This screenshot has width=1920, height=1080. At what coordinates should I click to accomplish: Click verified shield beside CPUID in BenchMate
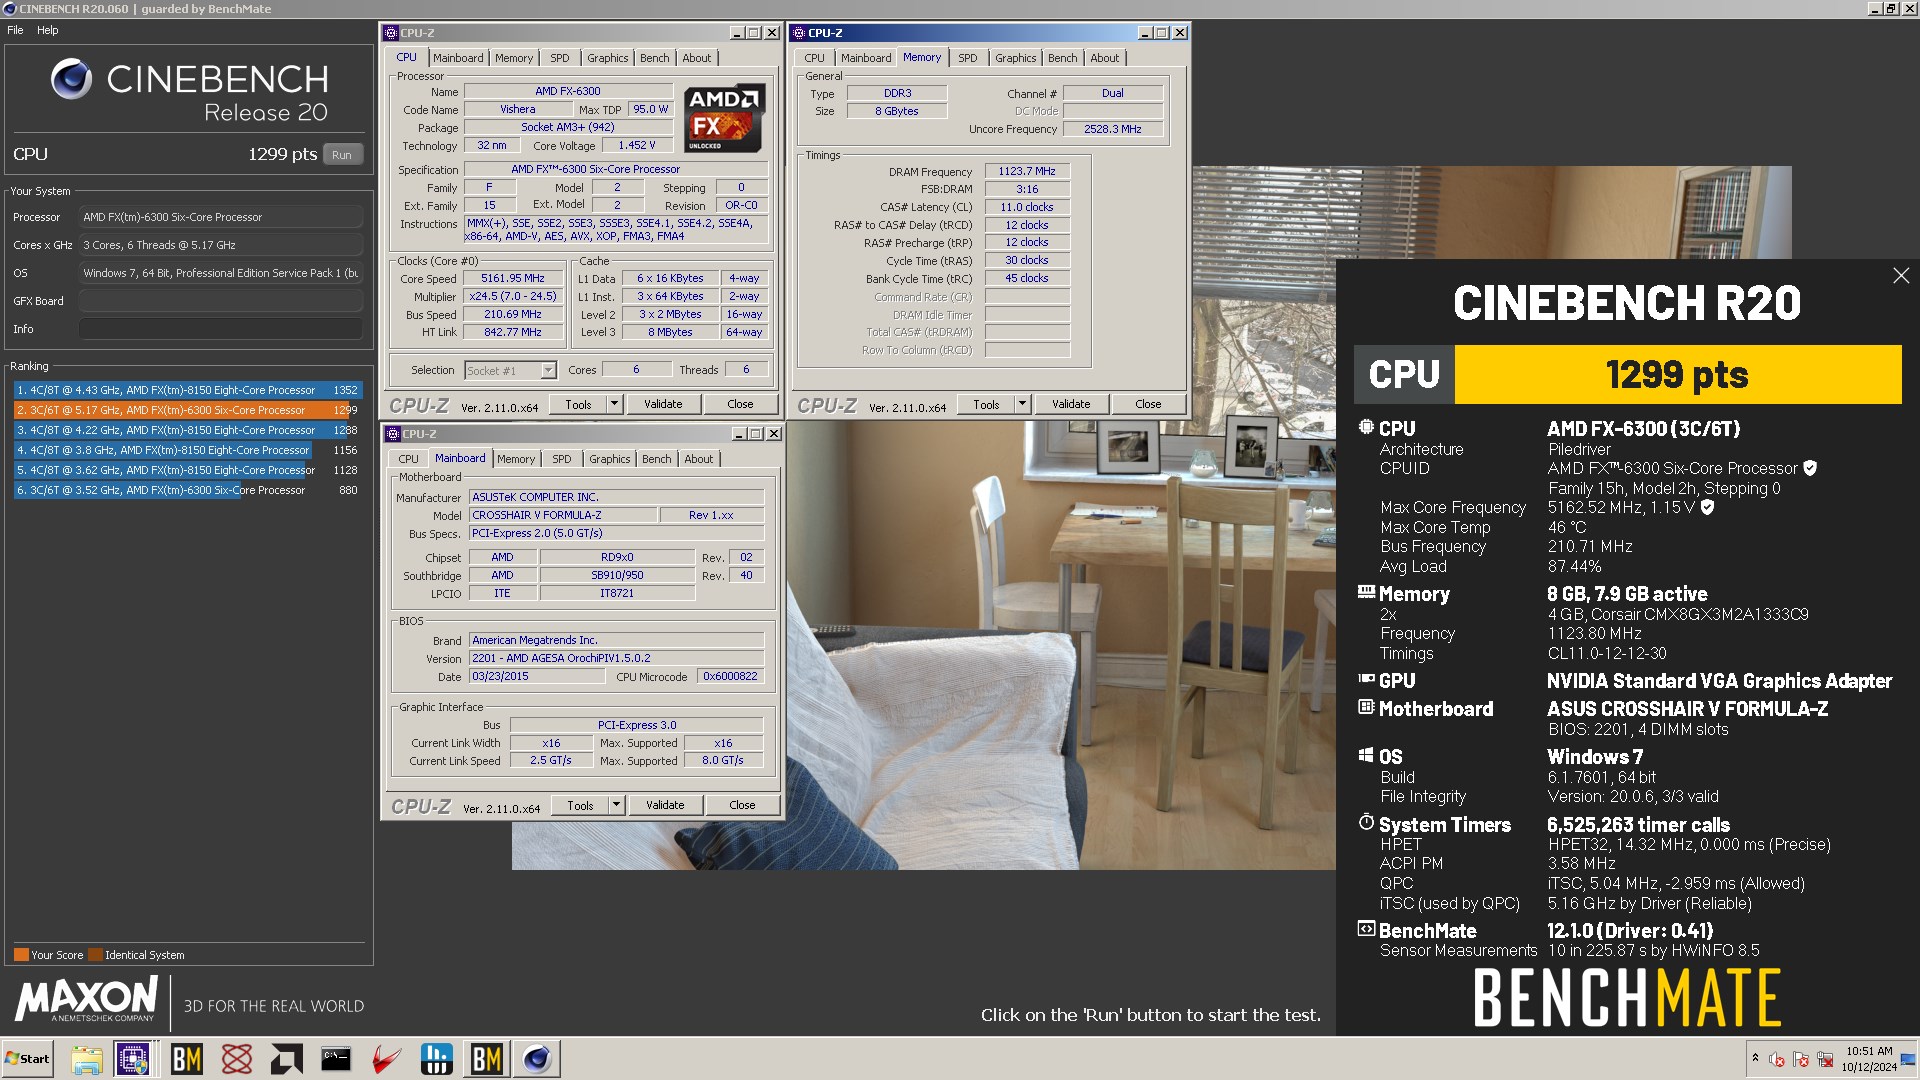(1810, 468)
